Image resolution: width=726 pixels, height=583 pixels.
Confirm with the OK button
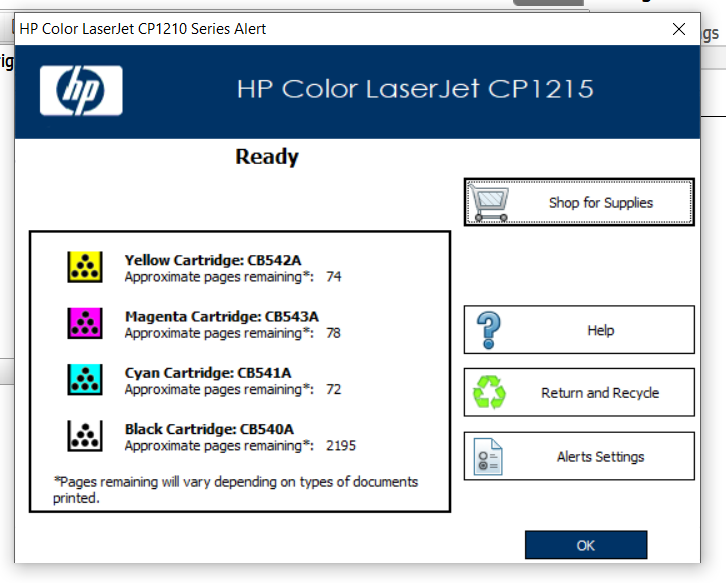586,545
